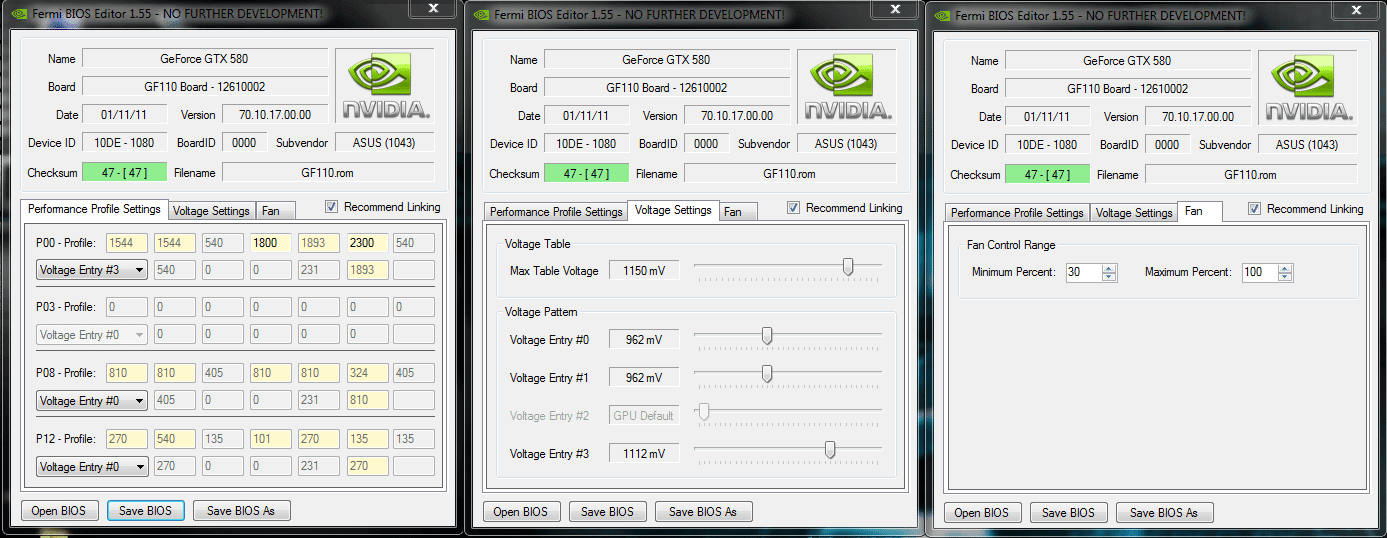Click Save BIOS As in the Performance Profile window
The height and width of the screenshot is (538, 1387).
(x=241, y=510)
